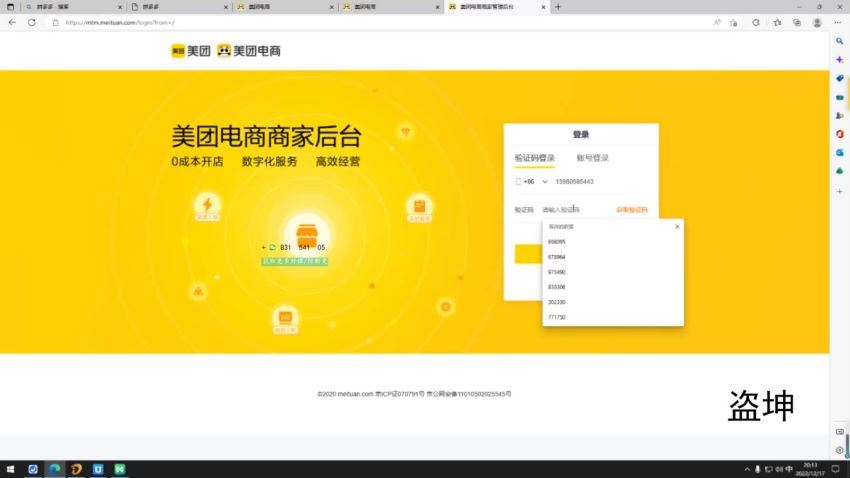Open the notification center icon

click(835, 469)
